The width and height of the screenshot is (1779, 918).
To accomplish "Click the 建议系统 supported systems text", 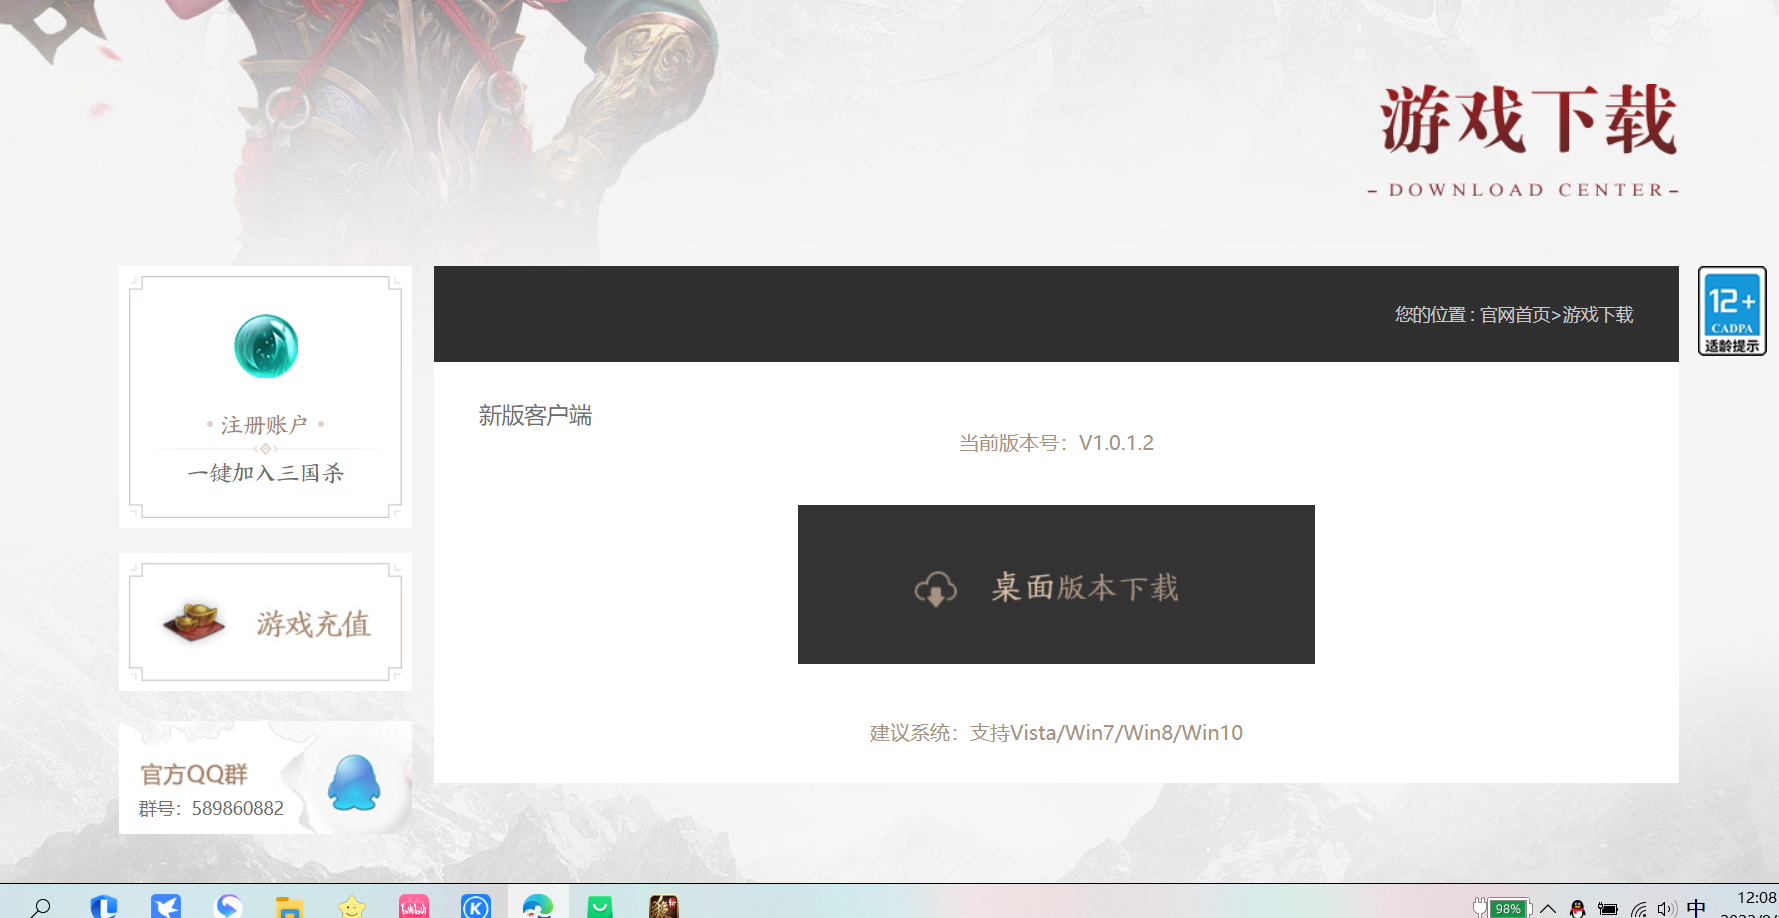I will pos(1056,733).
